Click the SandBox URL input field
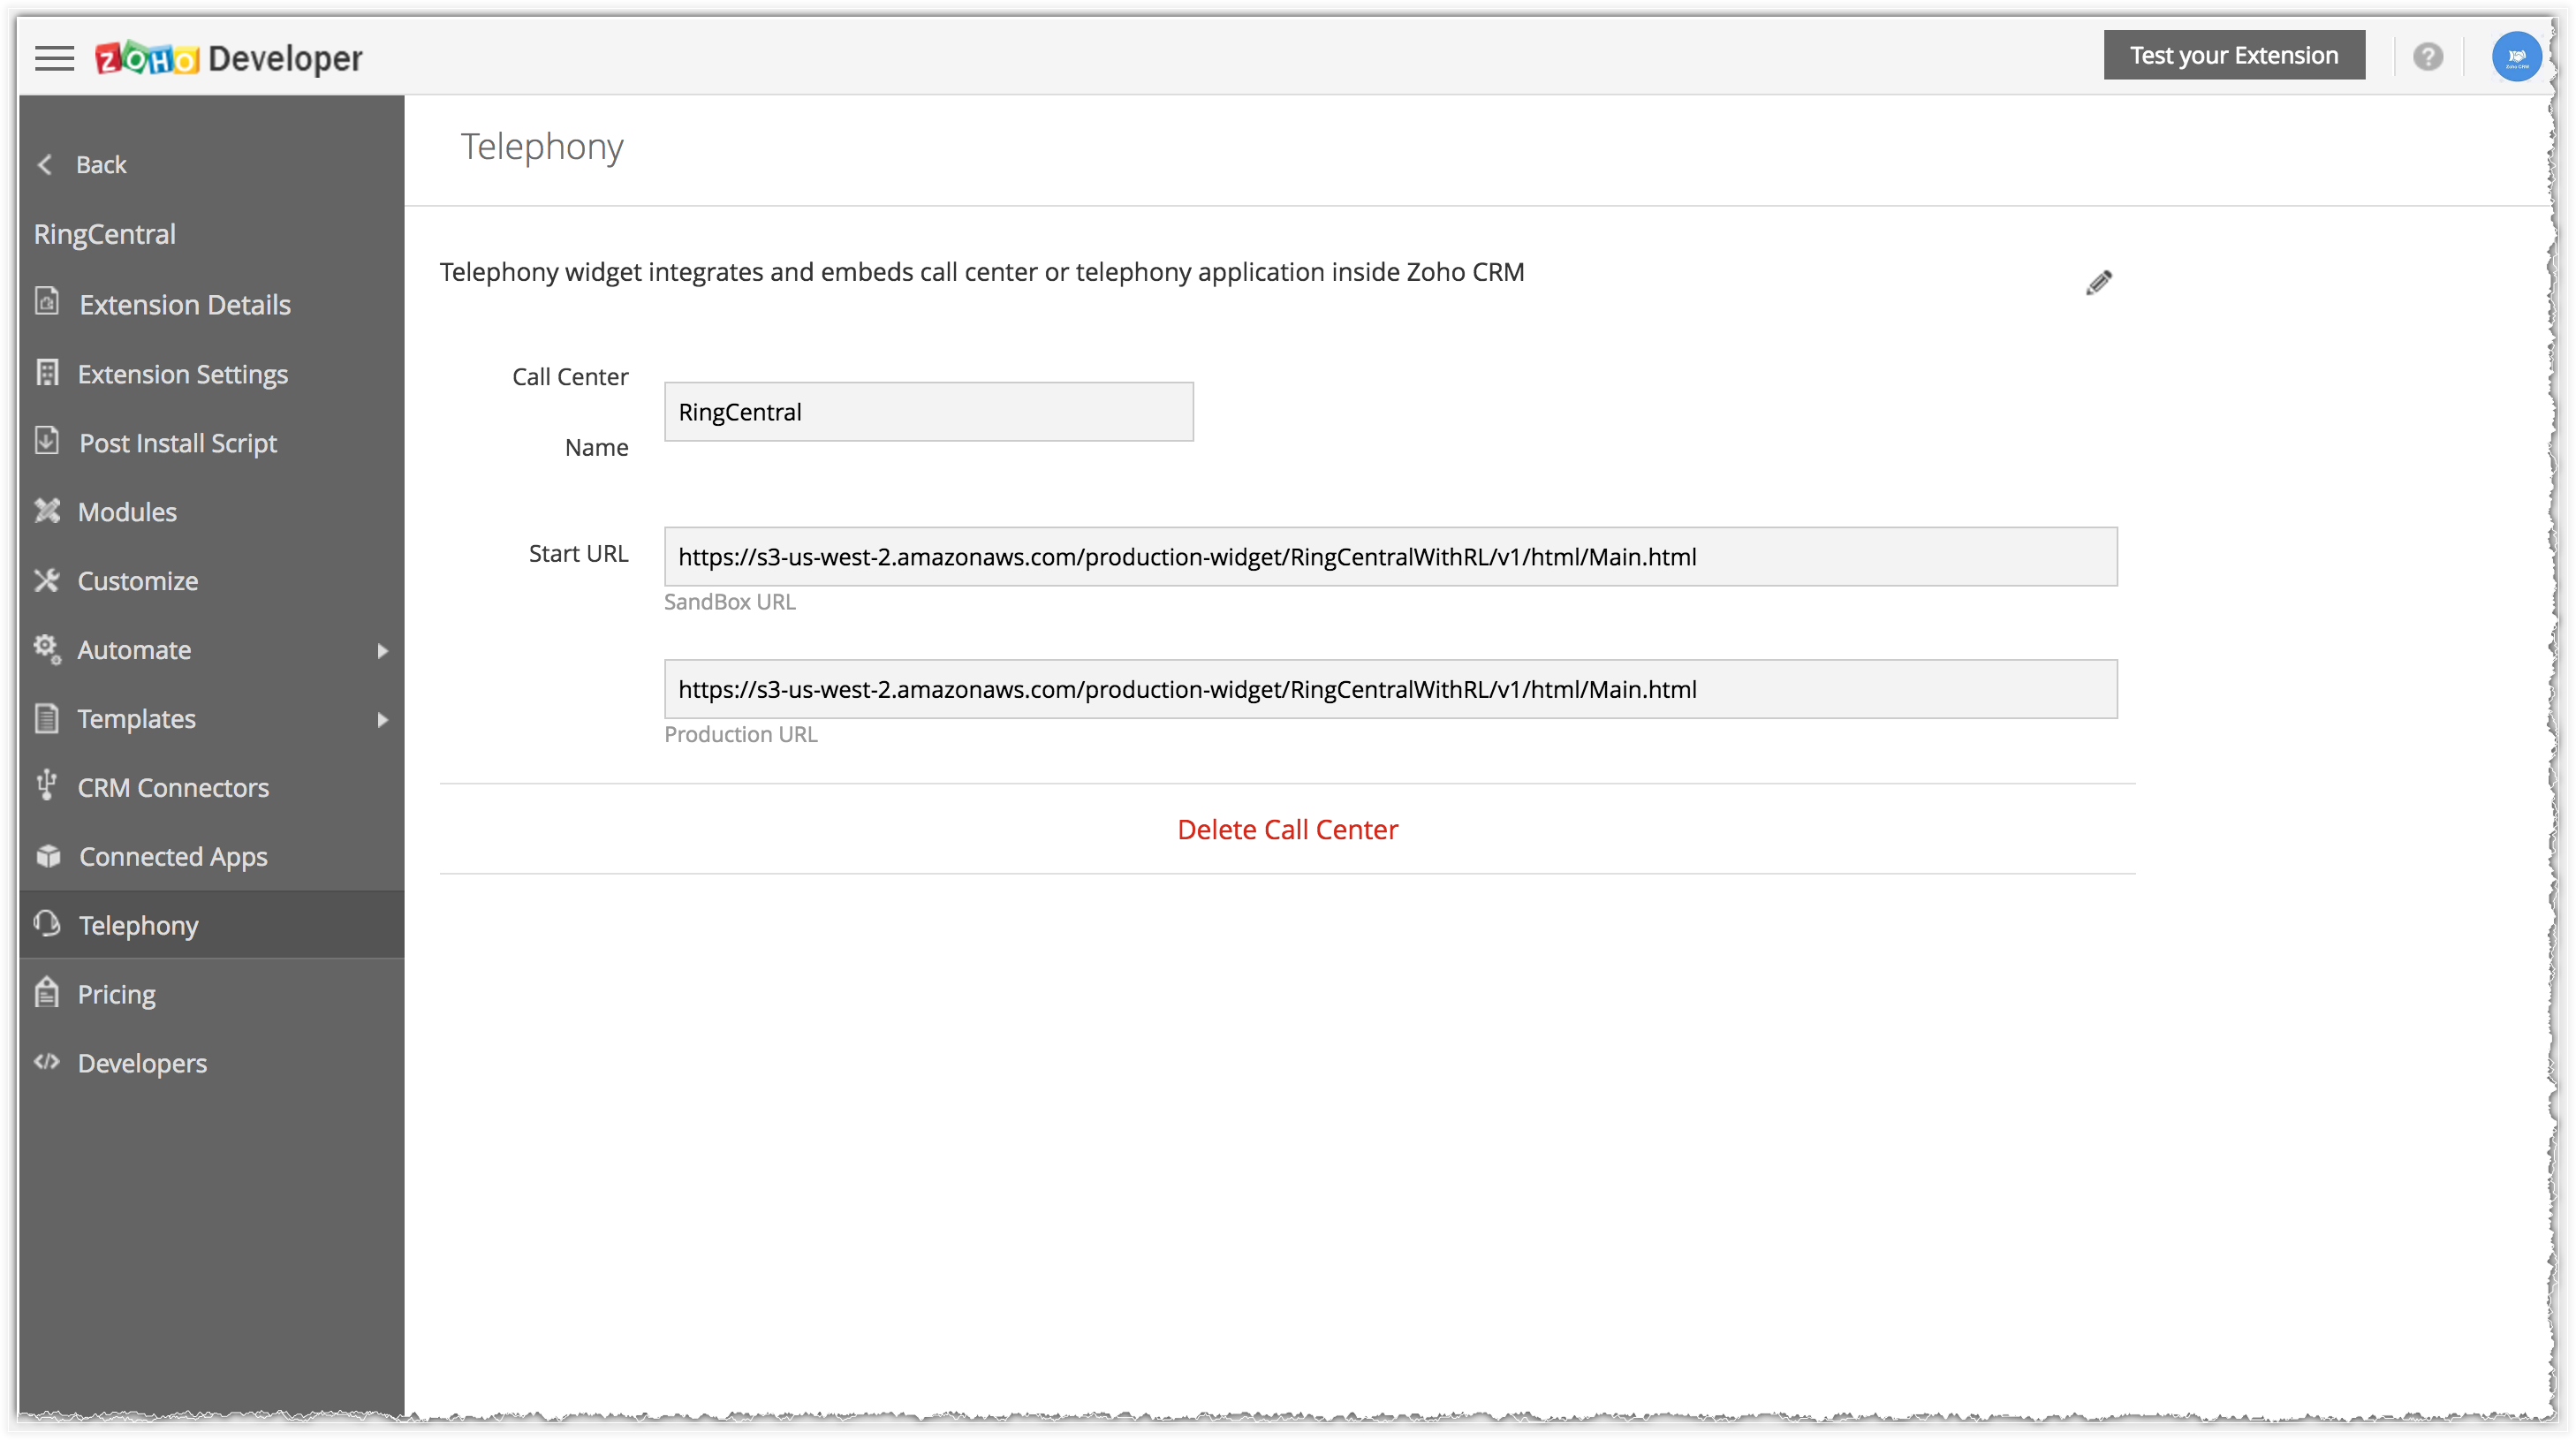The height and width of the screenshot is (1440, 2576). coord(1389,556)
